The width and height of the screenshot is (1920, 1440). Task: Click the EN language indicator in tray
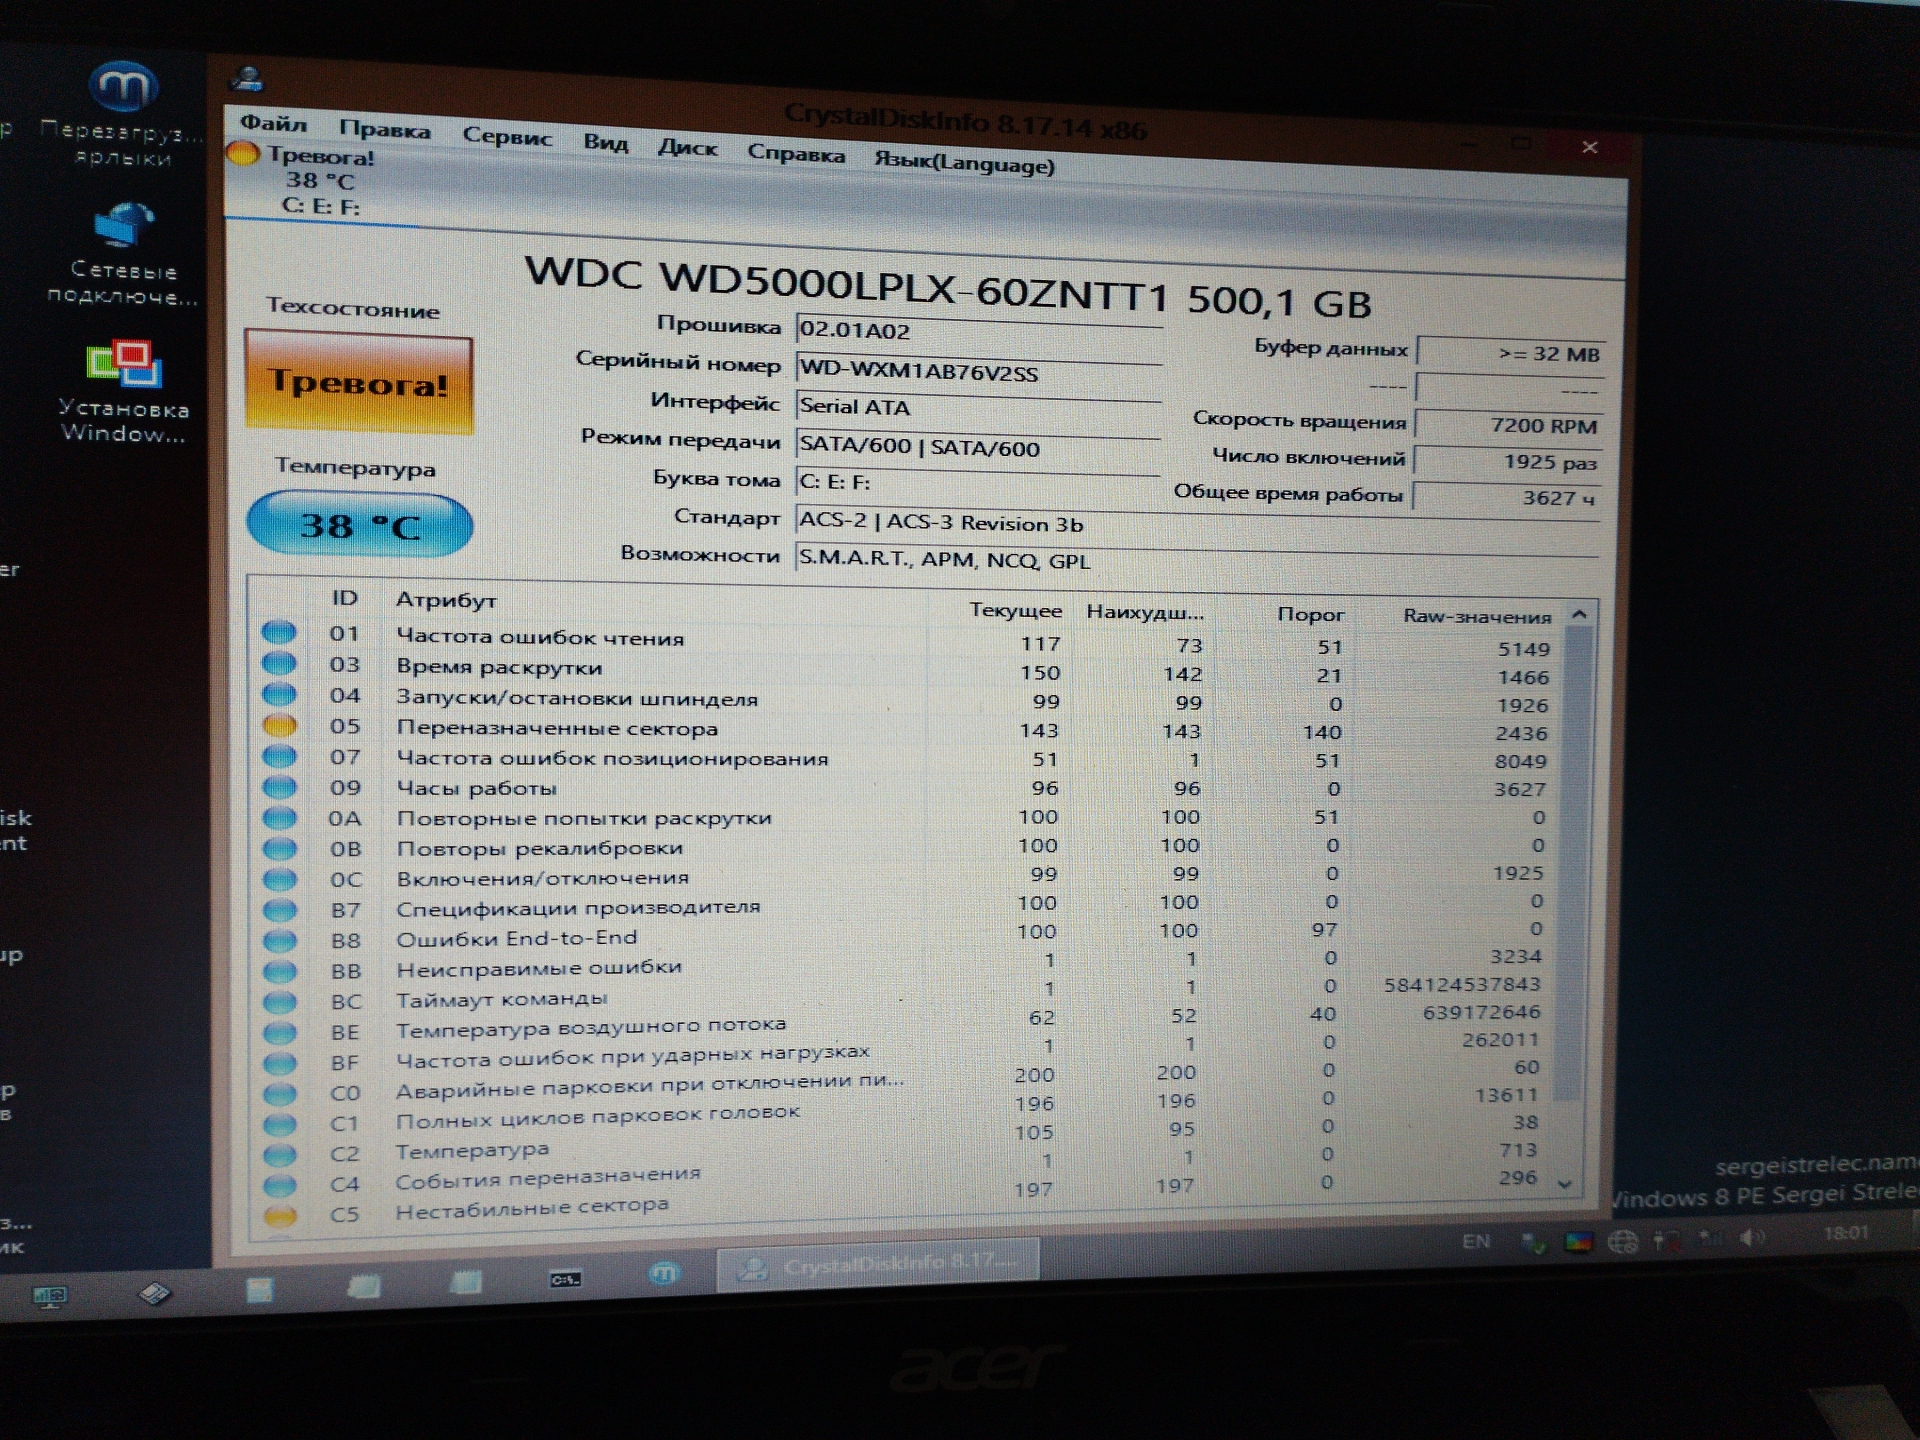(x=1475, y=1241)
